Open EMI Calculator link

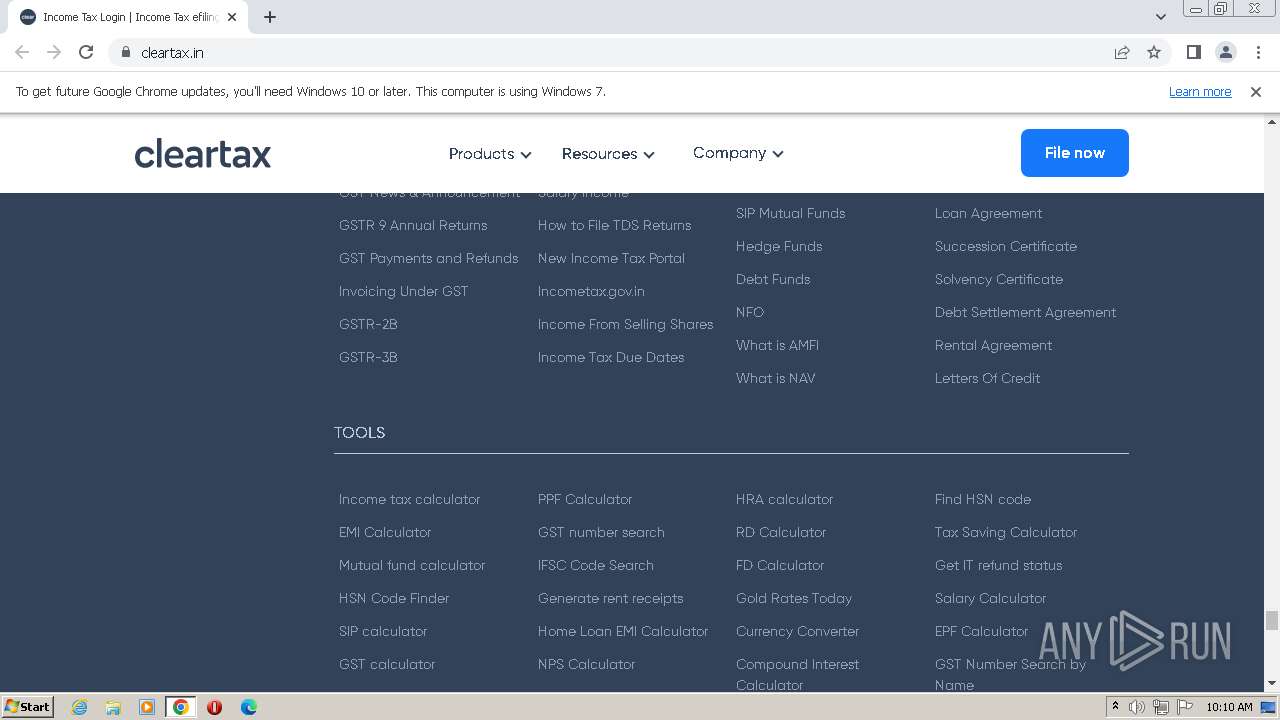coord(385,532)
